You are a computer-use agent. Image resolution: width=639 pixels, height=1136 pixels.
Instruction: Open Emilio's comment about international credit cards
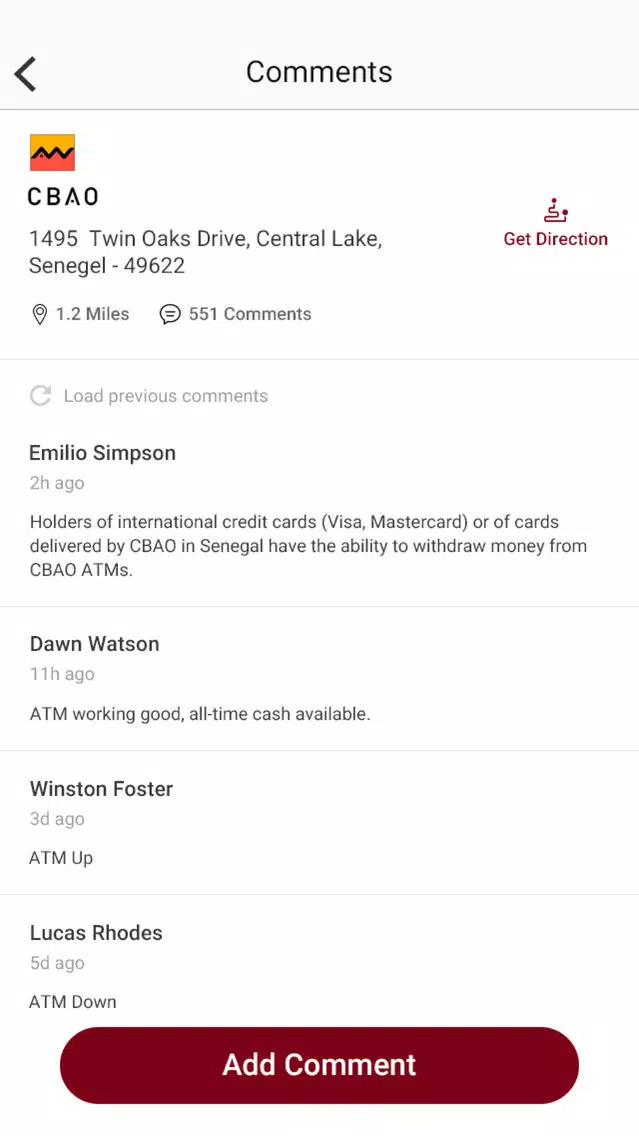tap(308, 546)
